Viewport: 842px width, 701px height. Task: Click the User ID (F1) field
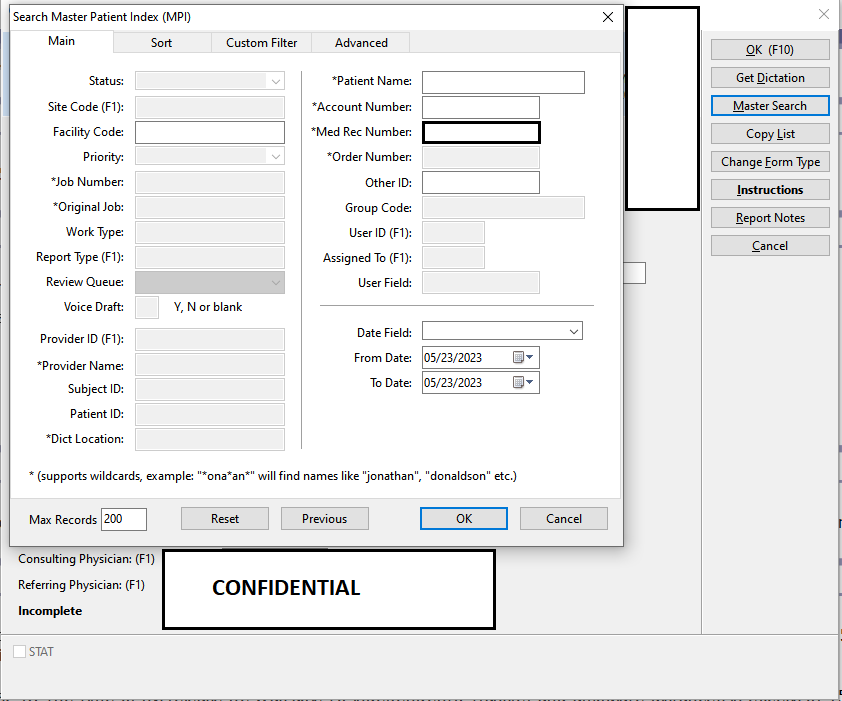[x=453, y=233]
